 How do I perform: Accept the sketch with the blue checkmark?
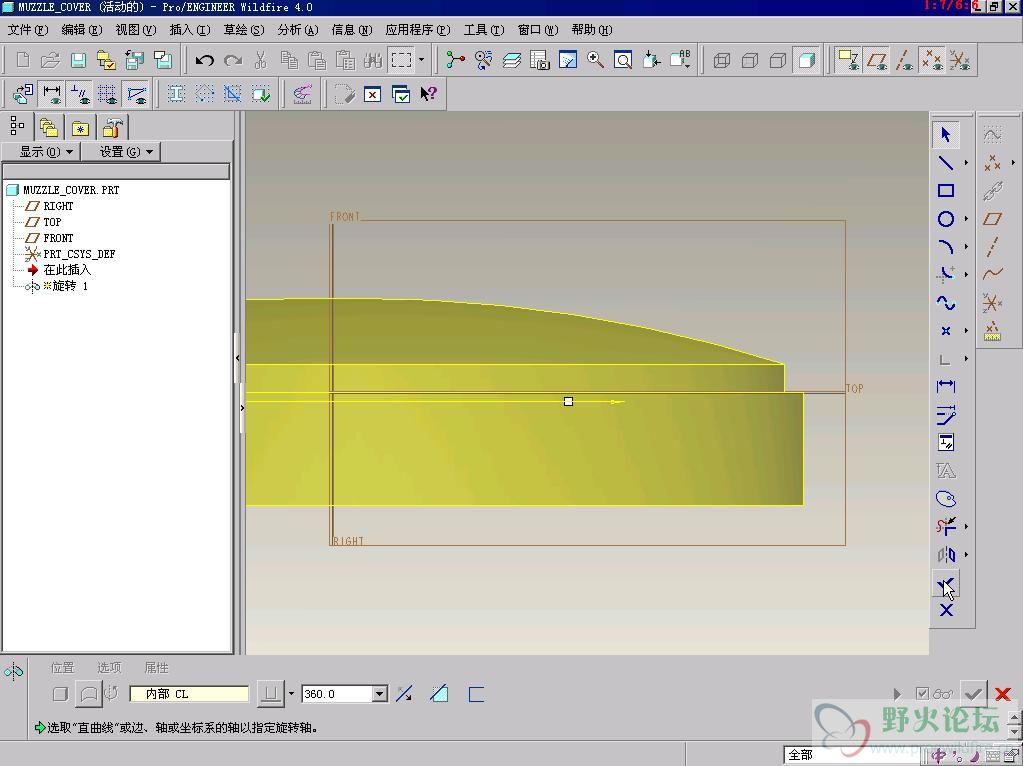pos(945,584)
